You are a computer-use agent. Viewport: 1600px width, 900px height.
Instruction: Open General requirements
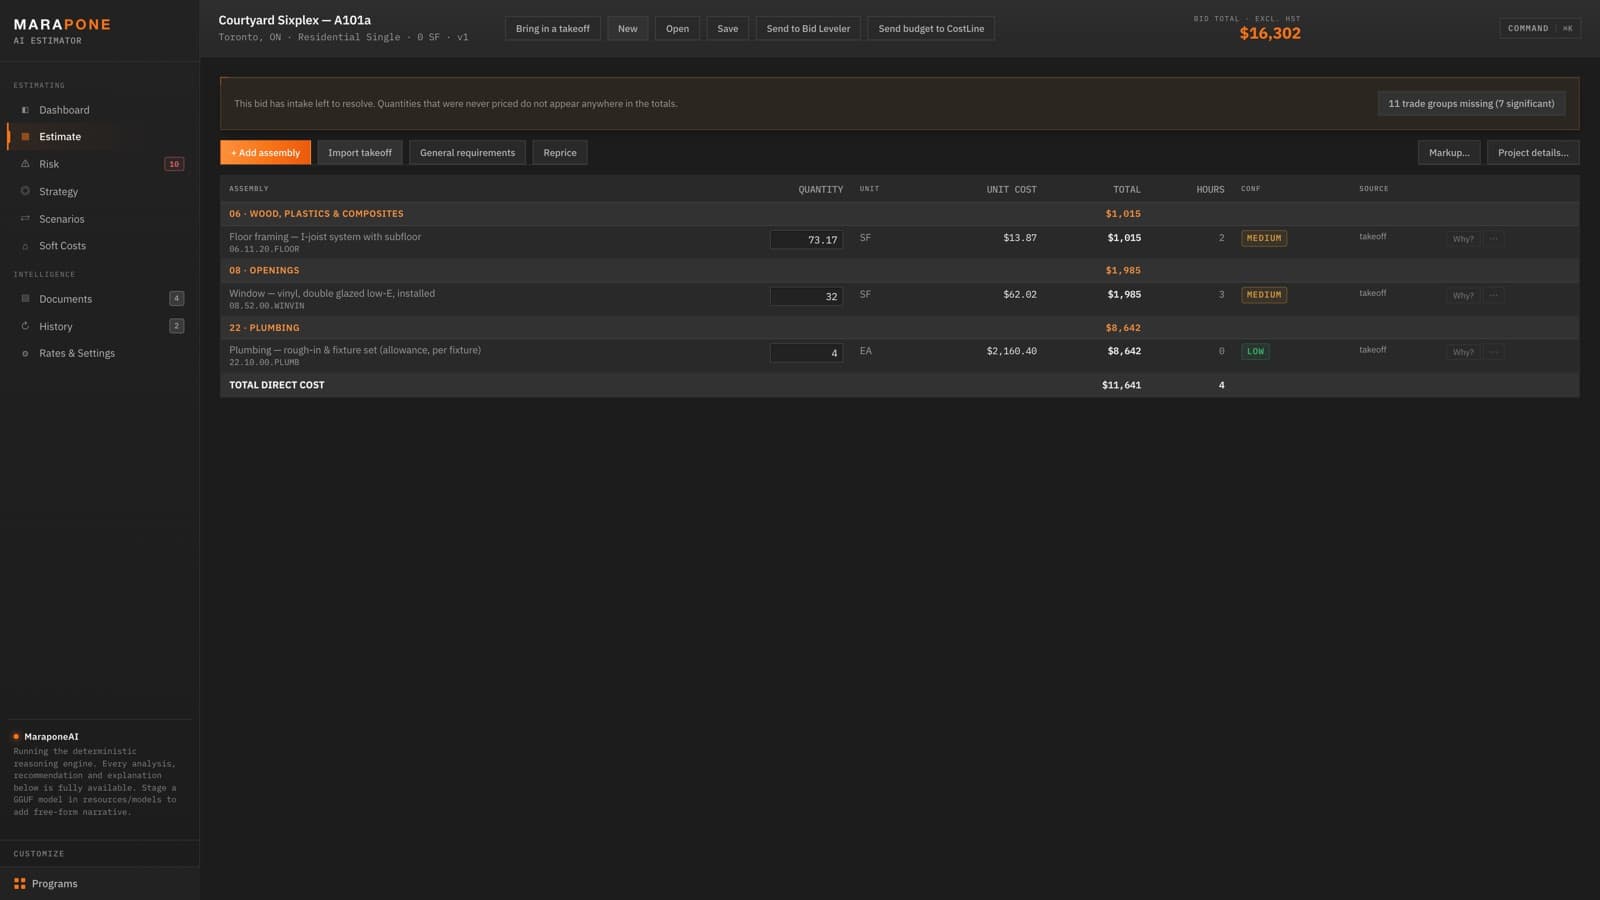[467, 152]
